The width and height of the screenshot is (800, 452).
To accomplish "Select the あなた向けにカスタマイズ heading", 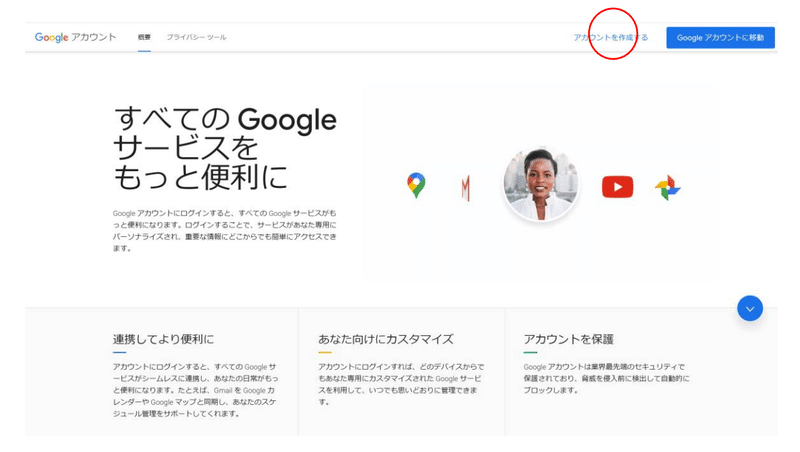I will [x=386, y=339].
